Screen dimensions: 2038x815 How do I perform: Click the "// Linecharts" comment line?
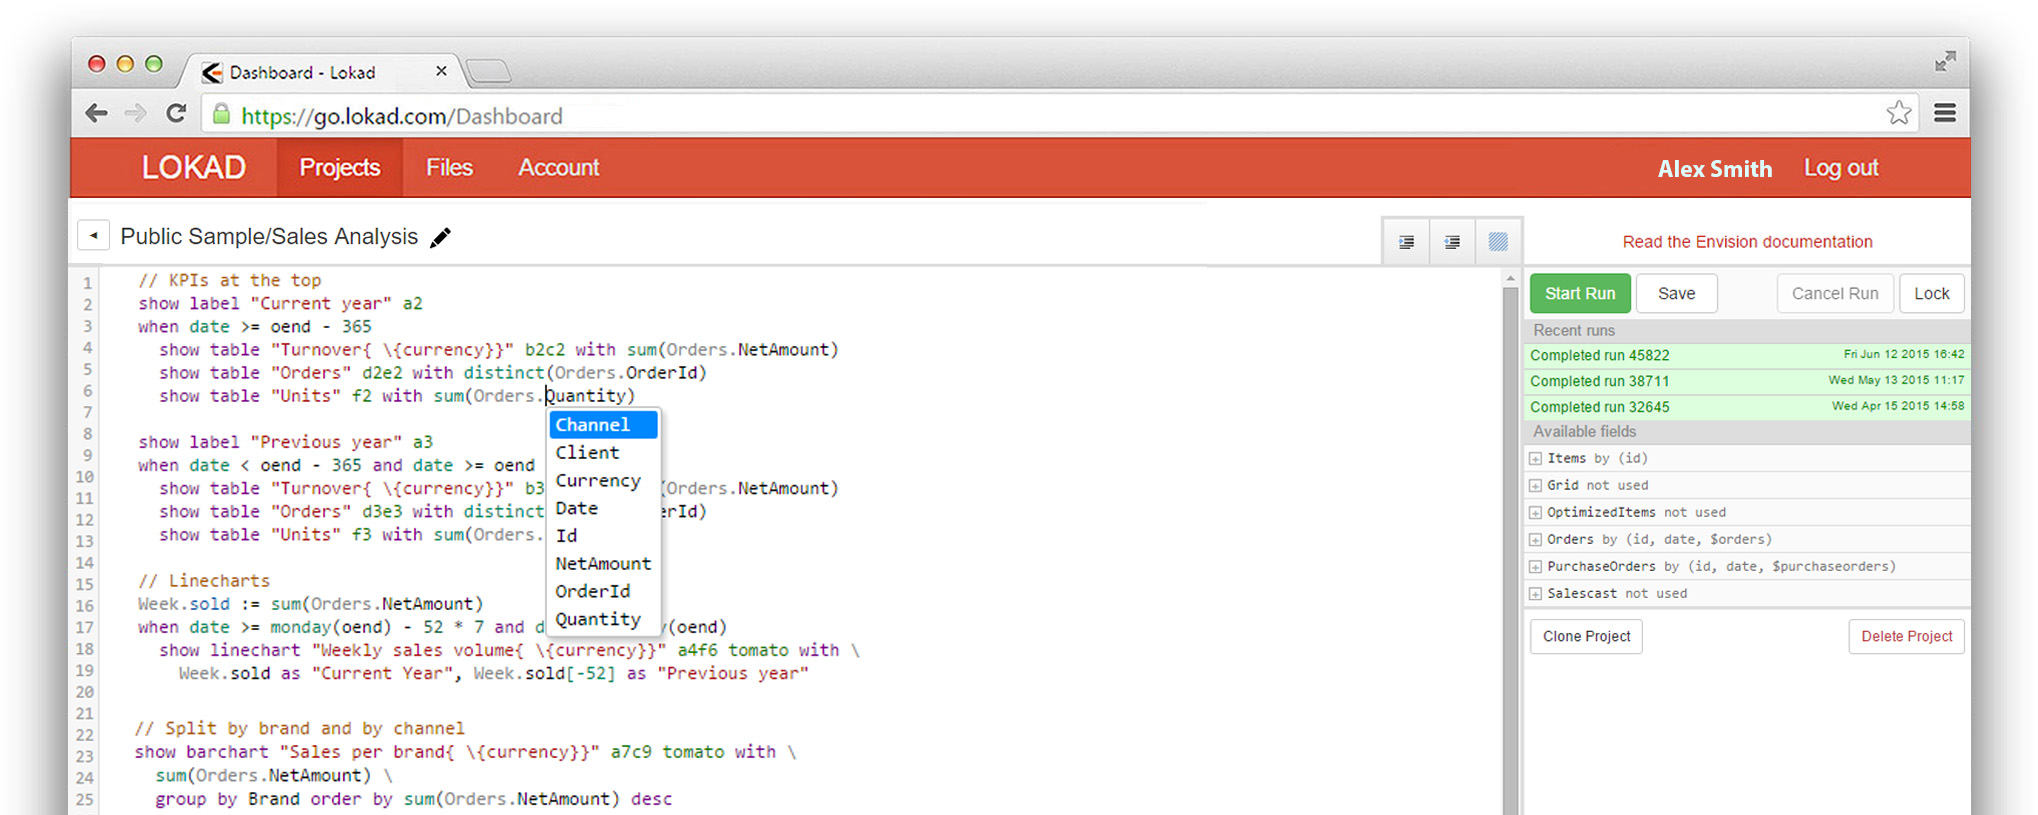pos(204,581)
